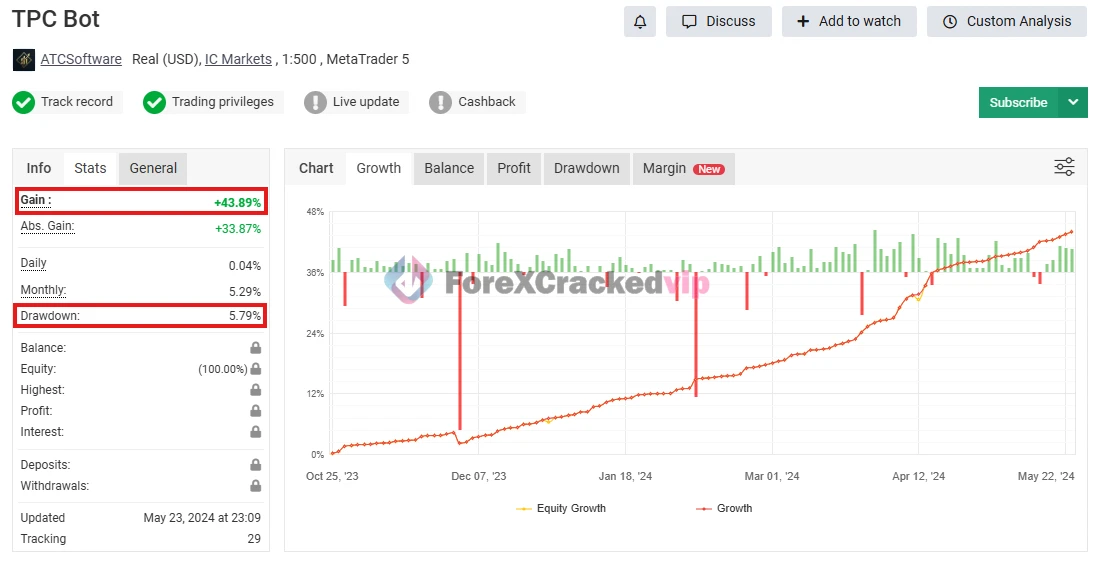This screenshot has height=562, width=1095.
Task: Click the Dec 07, '23 axis date label
Action: [x=479, y=476]
